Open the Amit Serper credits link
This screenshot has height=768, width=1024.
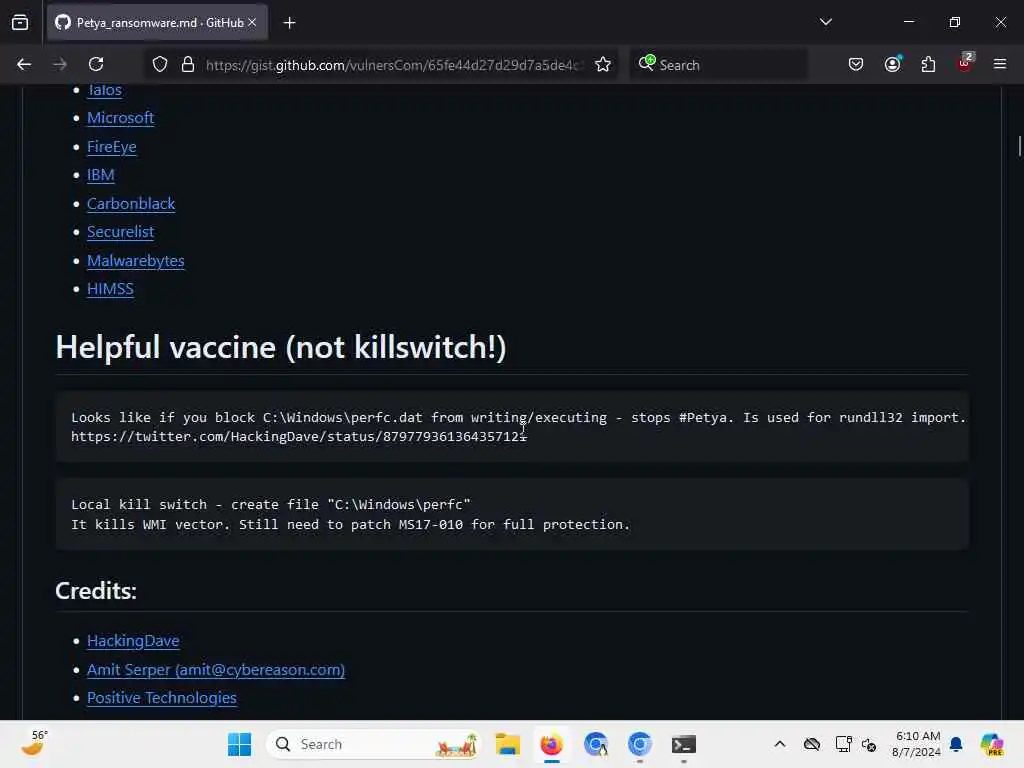point(216,670)
